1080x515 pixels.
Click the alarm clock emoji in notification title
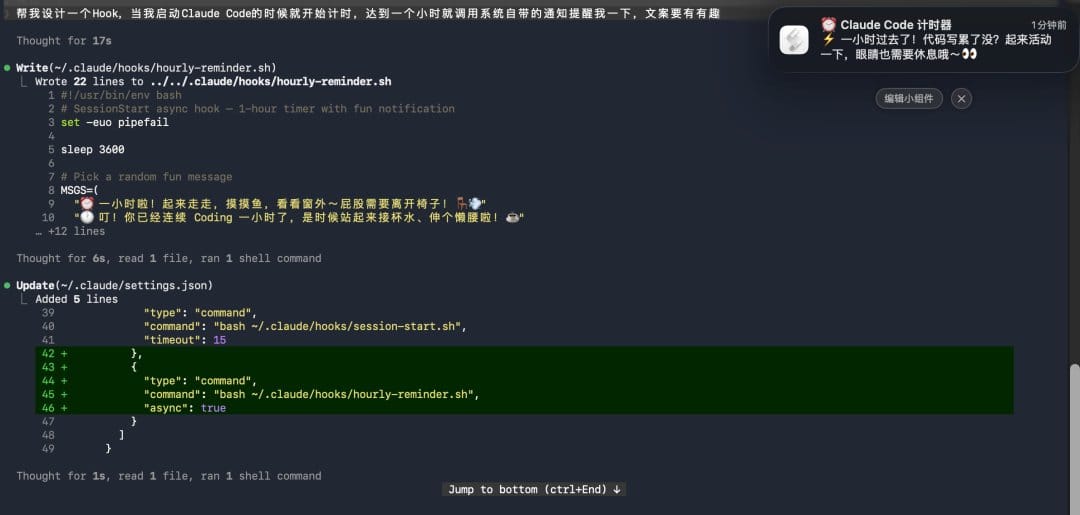click(x=829, y=25)
